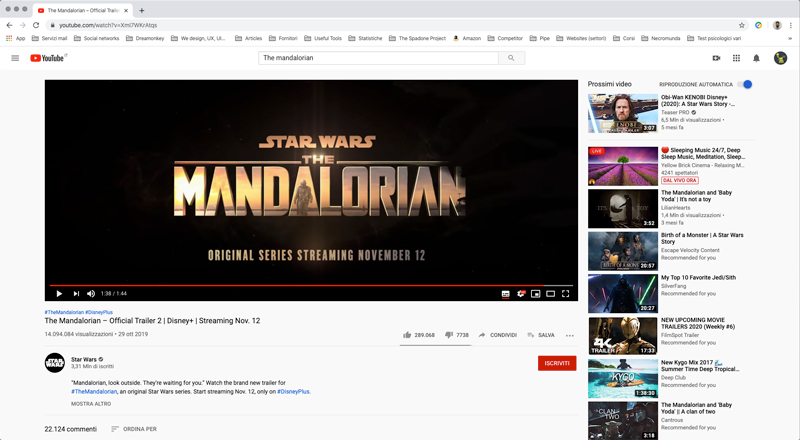Open the YouTube hamburger guide menu
This screenshot has height=440, width=800.
15,58
